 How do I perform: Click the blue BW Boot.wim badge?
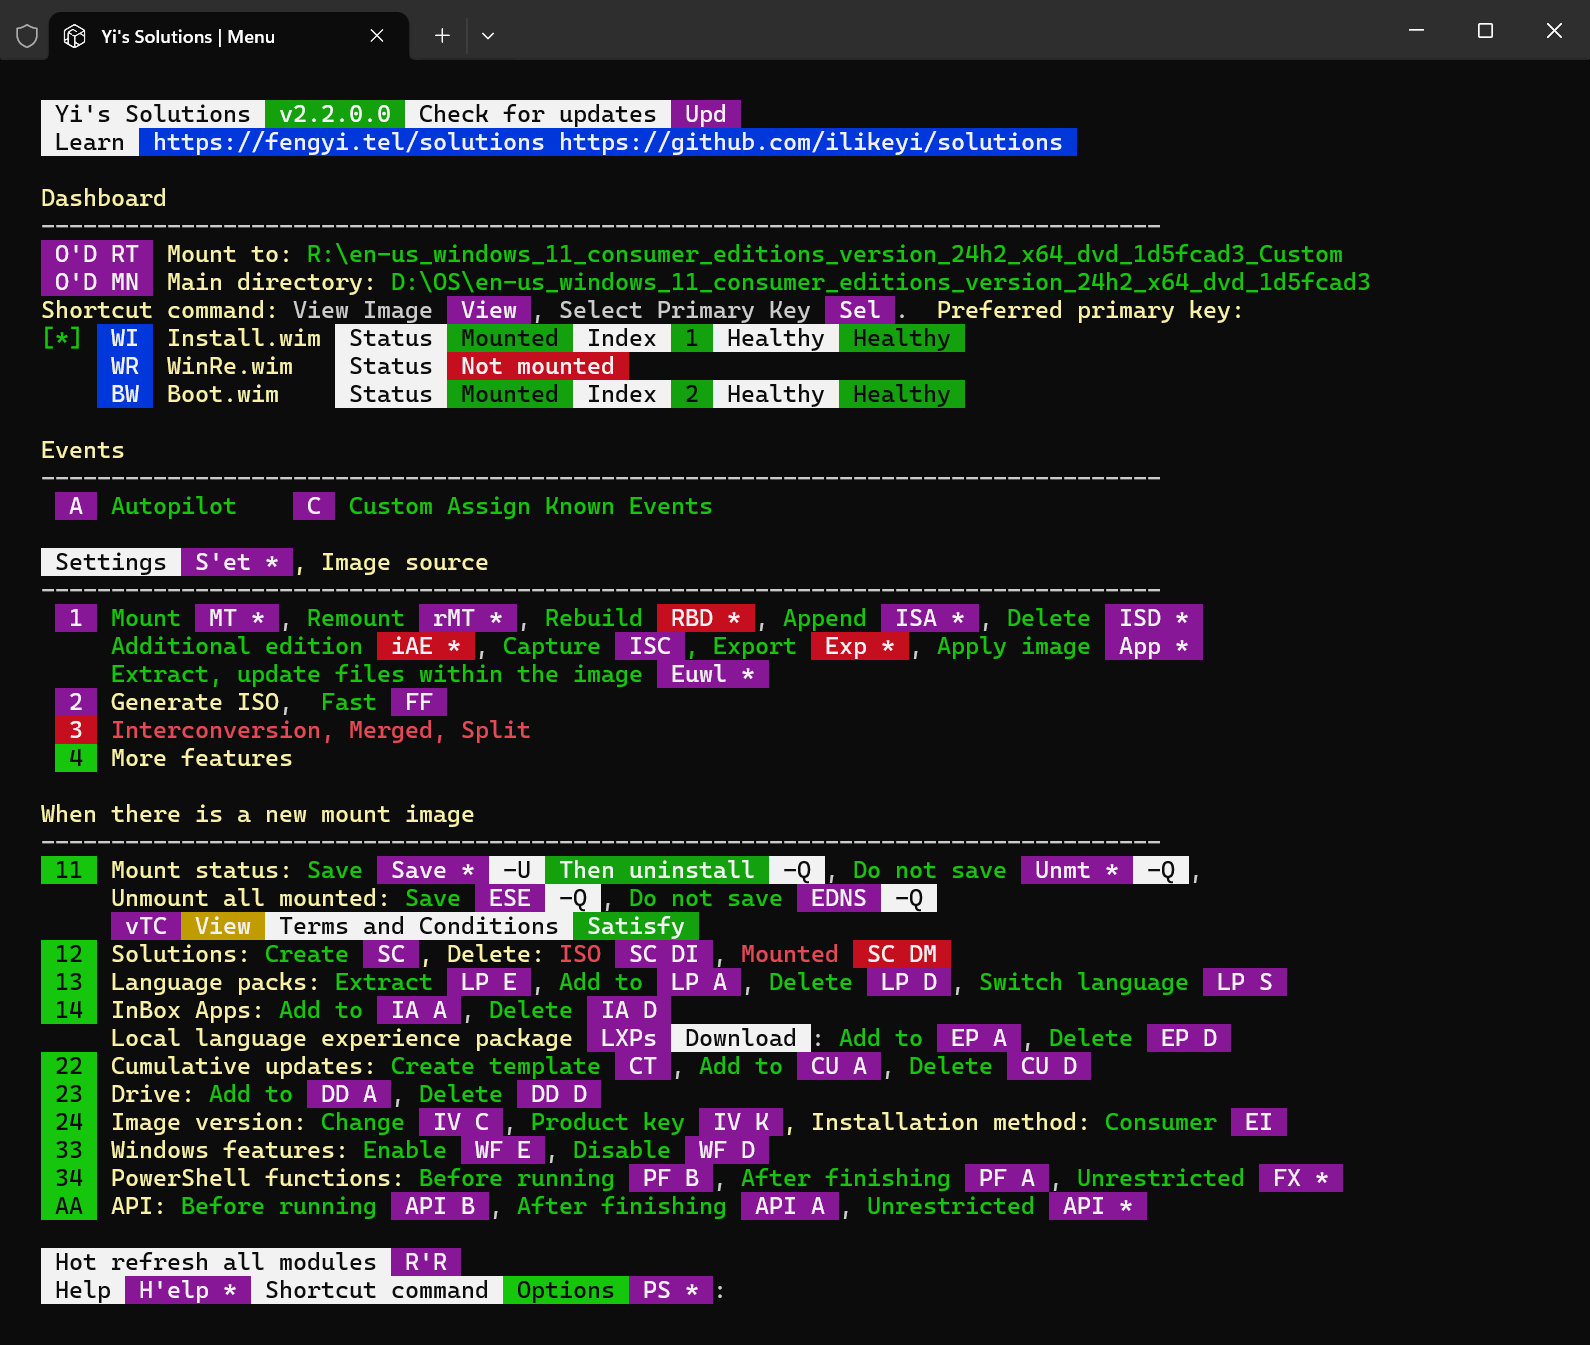pos(125,394)
